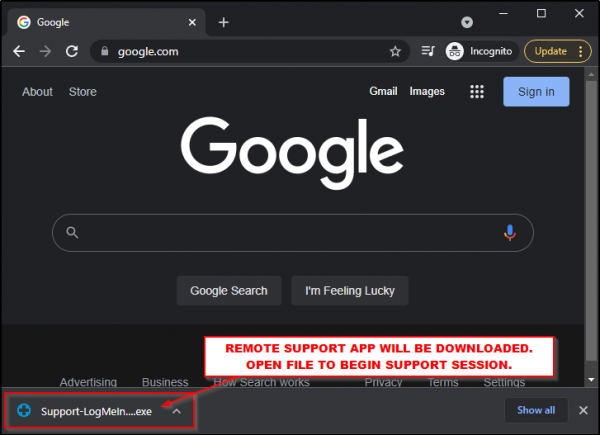
Task: Click I'm Feeling Lucky button
Action: pos(349,291)
